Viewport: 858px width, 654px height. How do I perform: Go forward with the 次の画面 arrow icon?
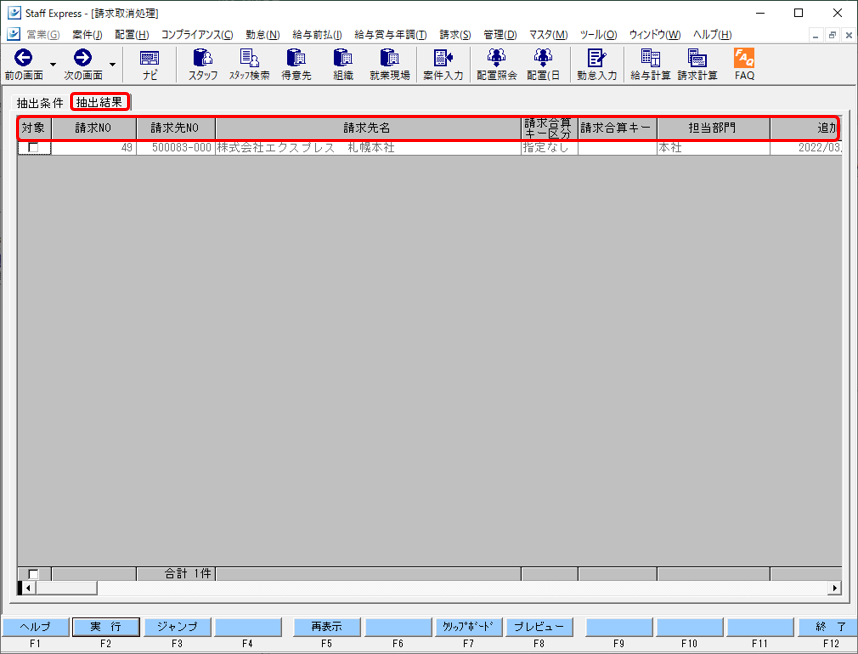click(x=83, y=57)
